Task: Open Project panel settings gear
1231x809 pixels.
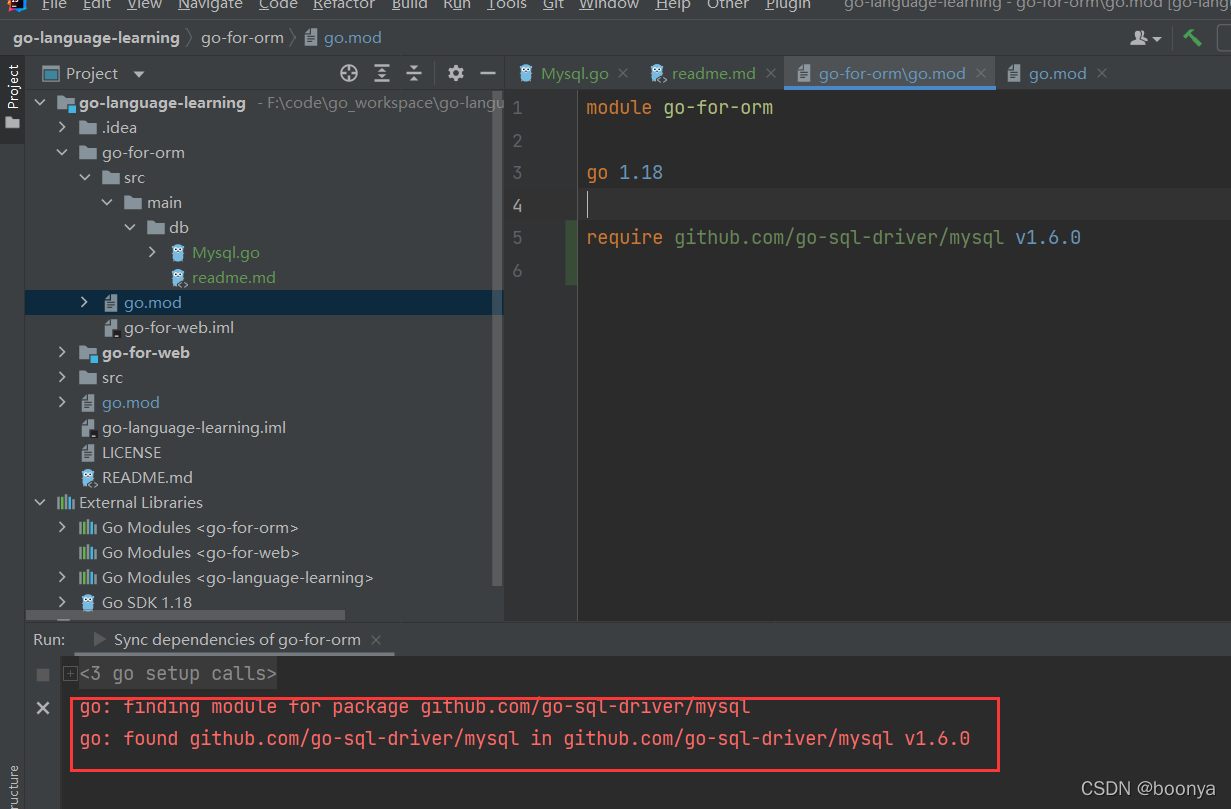Action: click(456, 73)
